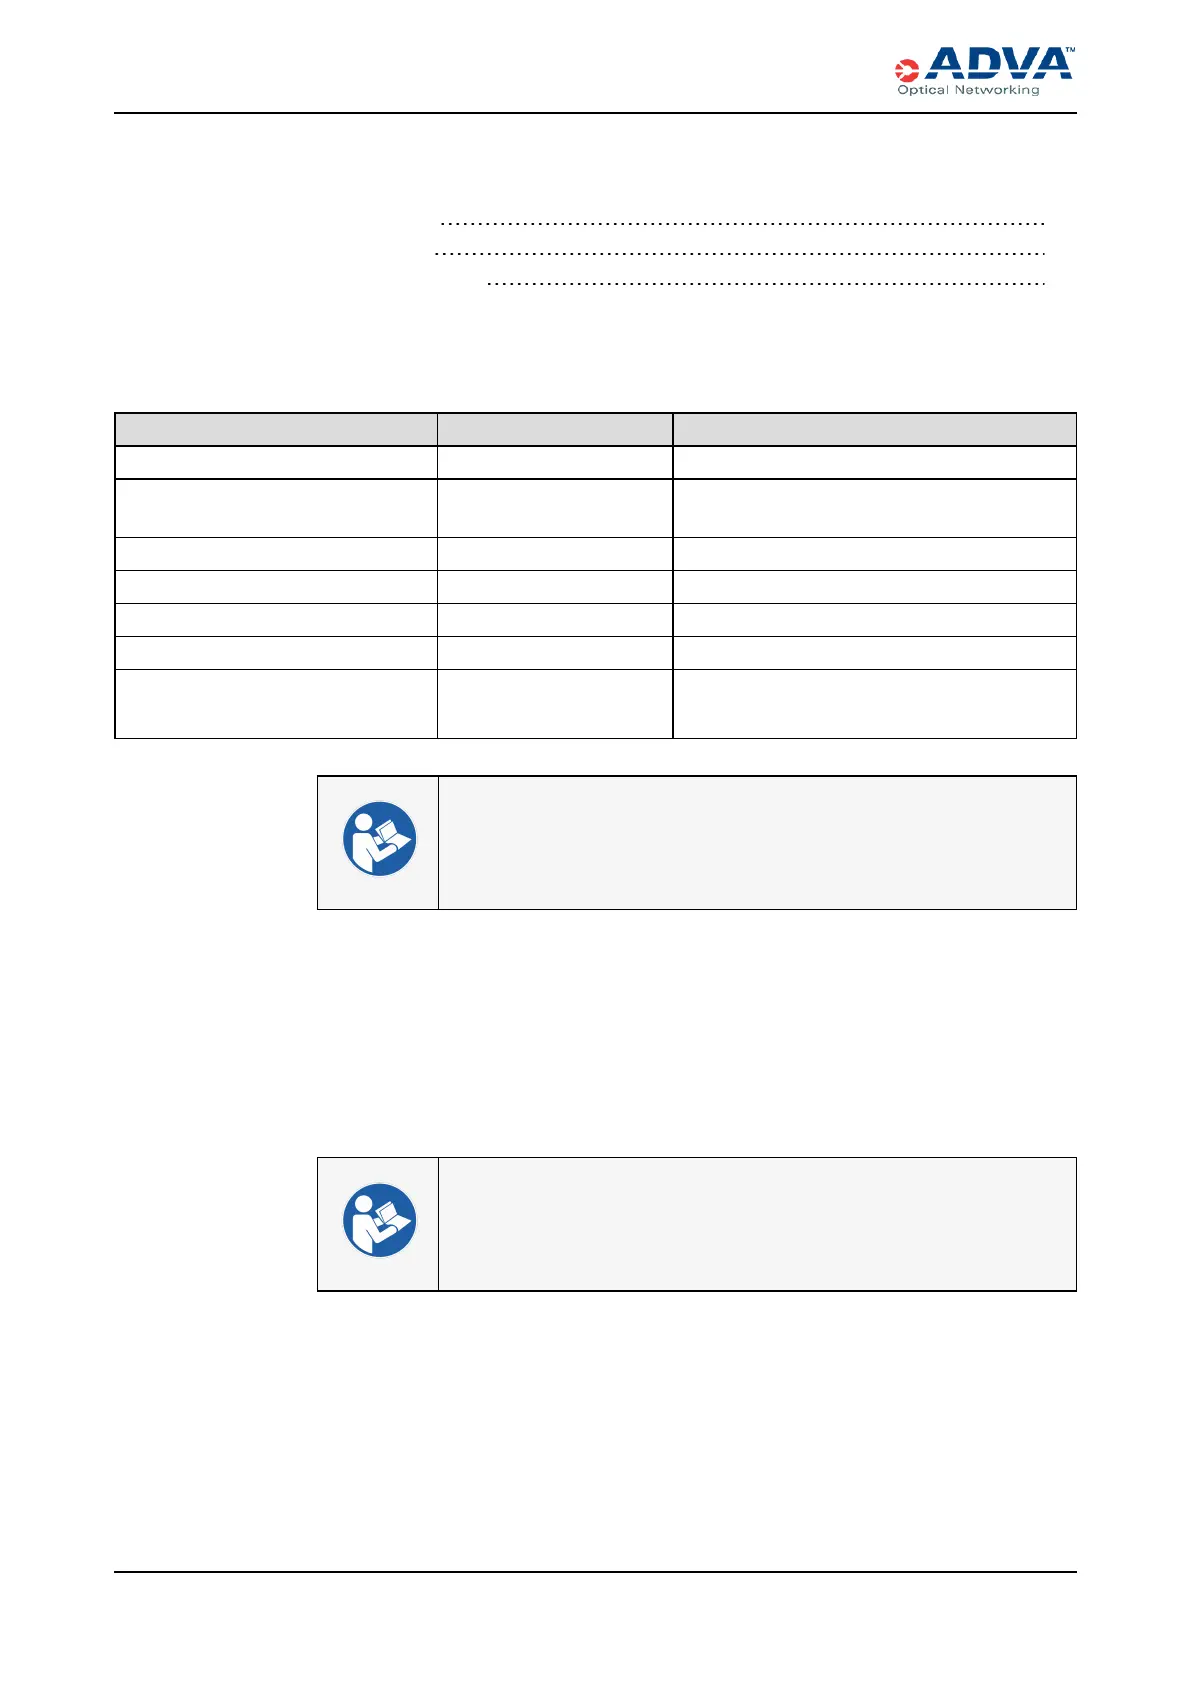Screen dimensions: 1191x1684
Task: Open the third, shortest dotted contents line
Action: click(x=765, y=285)
